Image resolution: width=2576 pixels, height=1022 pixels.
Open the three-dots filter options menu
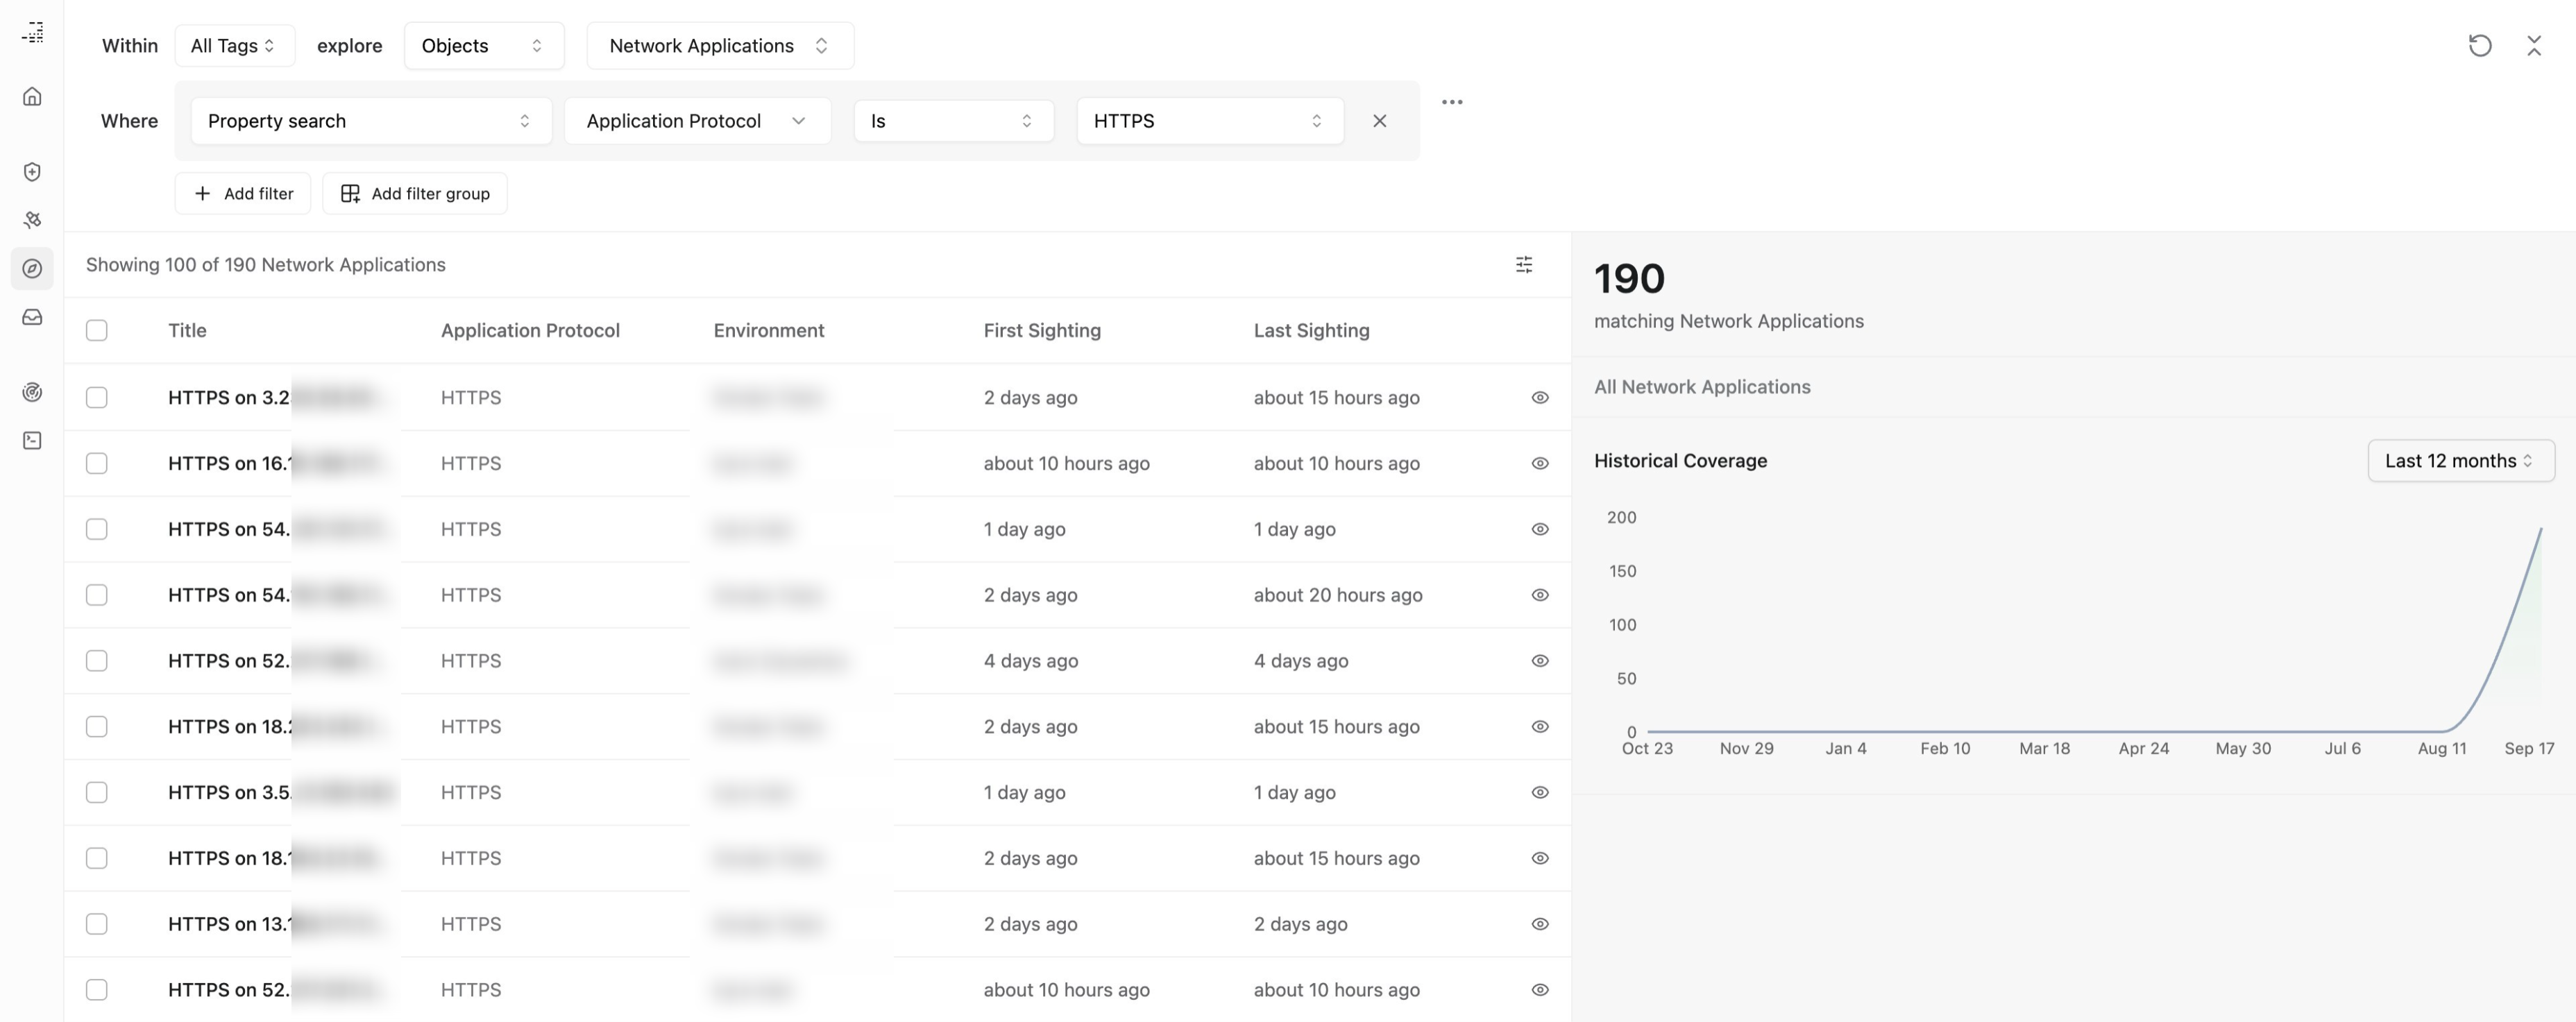click(x=1452, y=102)
